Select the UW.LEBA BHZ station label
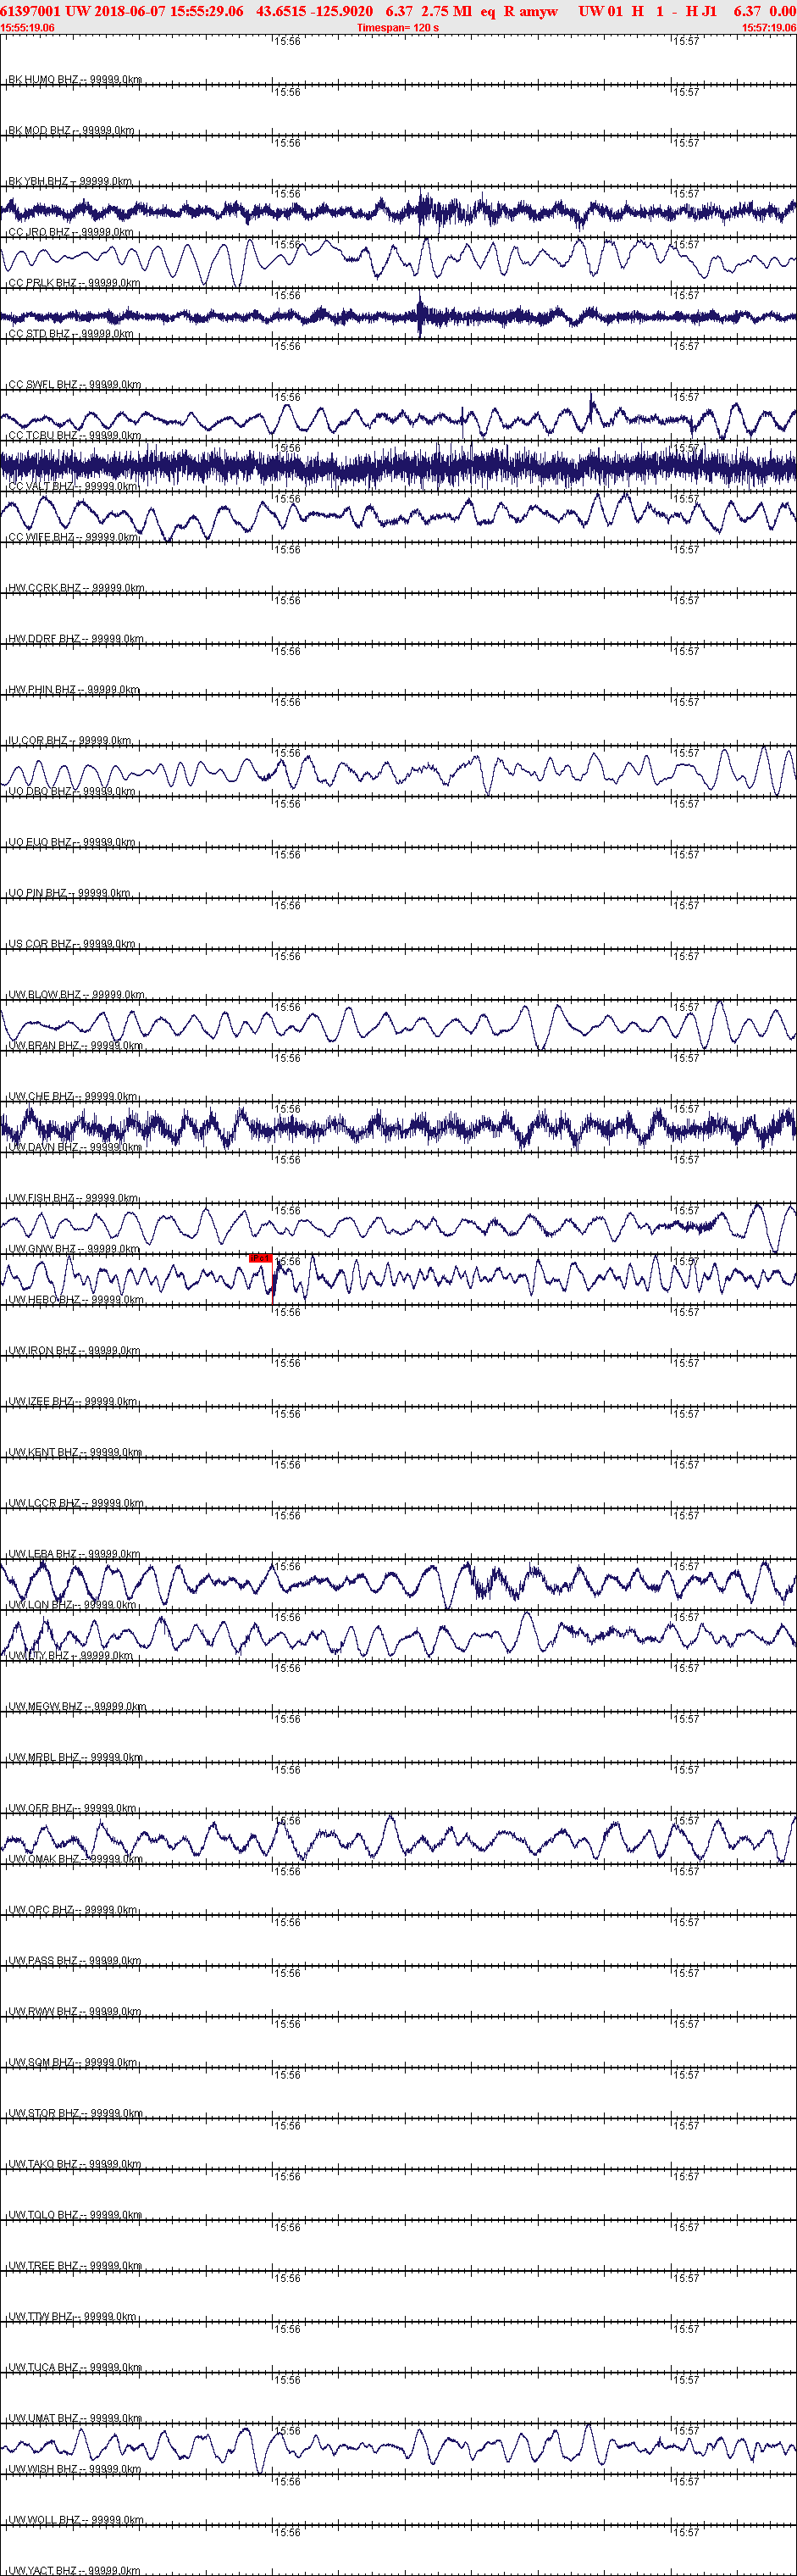 pyautogui.click(x=75, y=1555)
